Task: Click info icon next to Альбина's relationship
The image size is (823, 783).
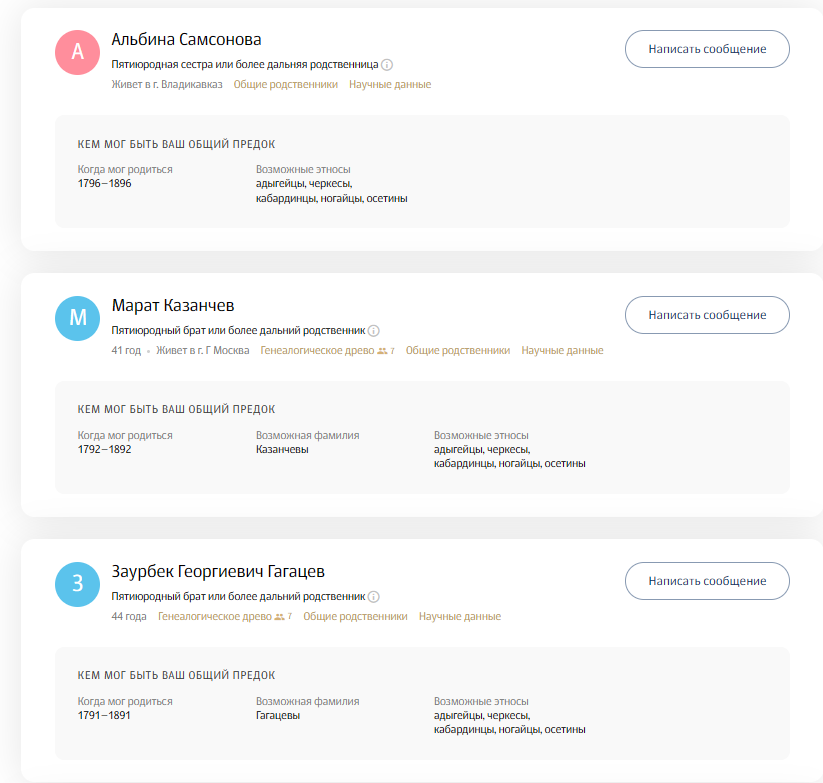Action: click(x=387, y=65)
